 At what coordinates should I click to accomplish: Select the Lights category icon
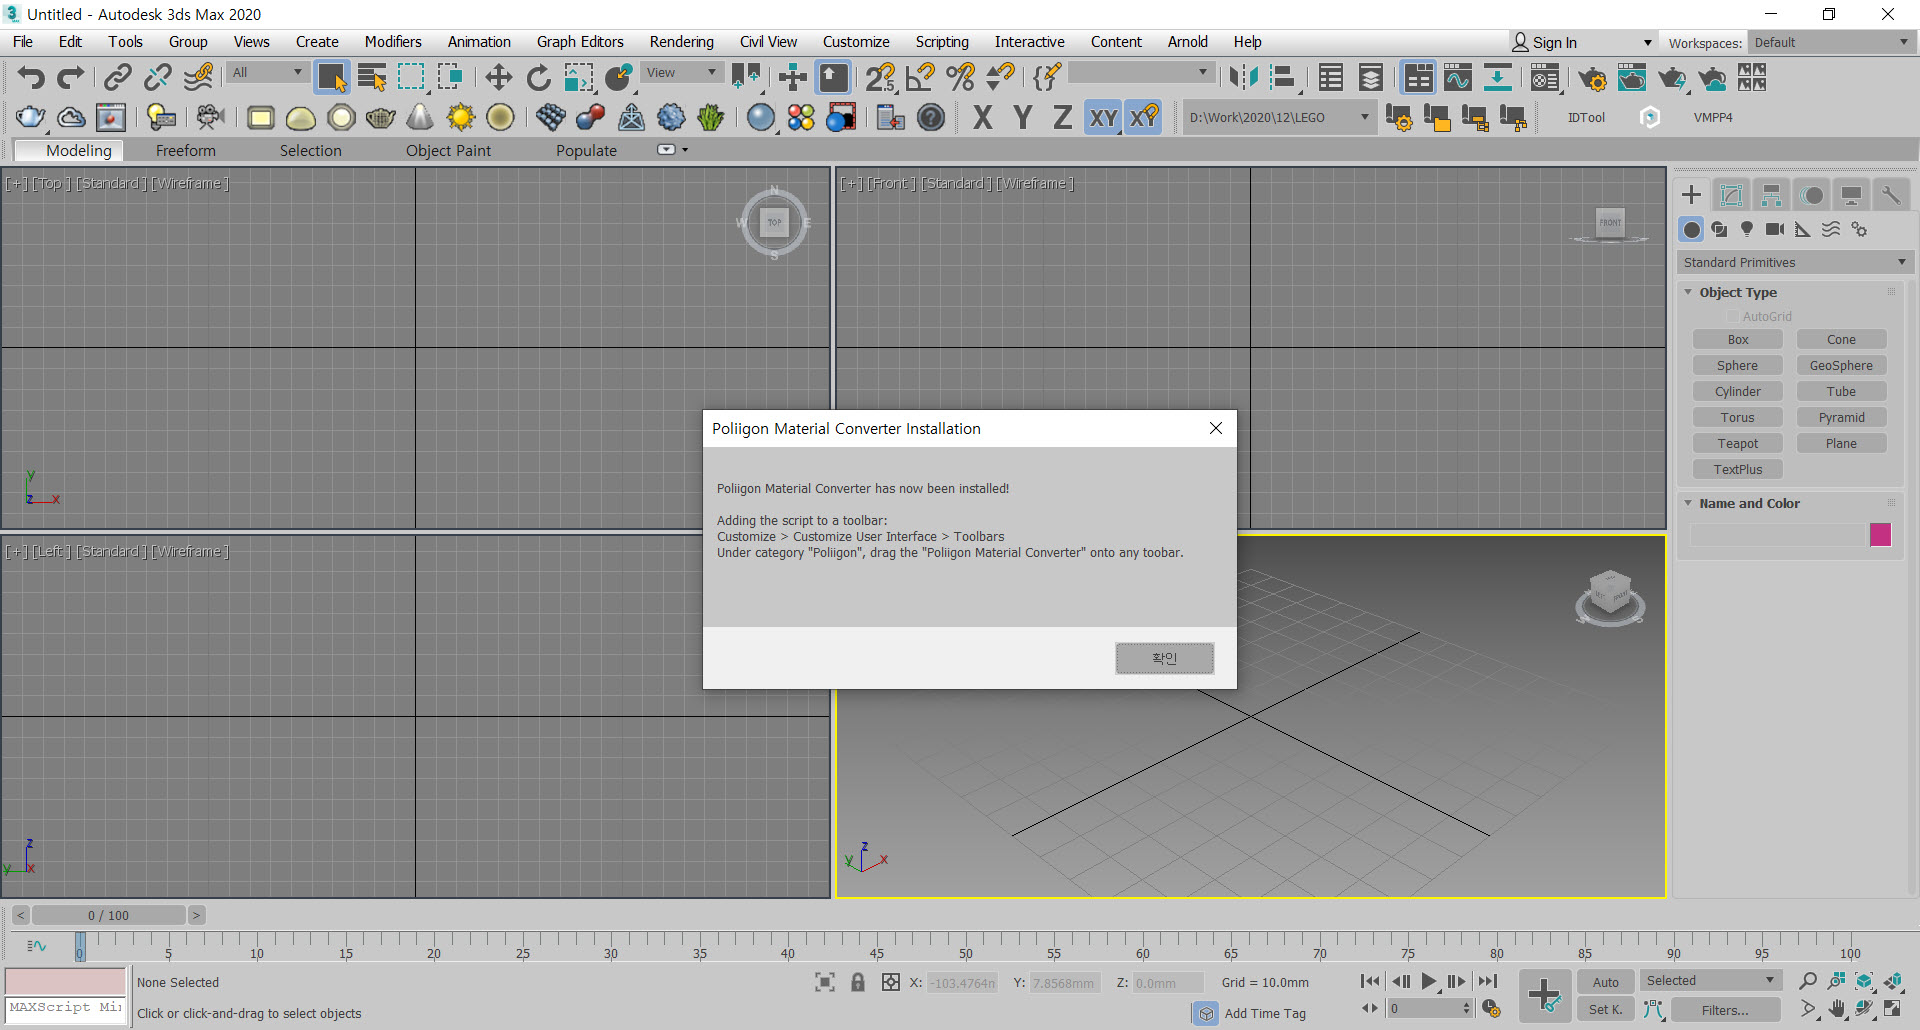[x=1747, y=229]
